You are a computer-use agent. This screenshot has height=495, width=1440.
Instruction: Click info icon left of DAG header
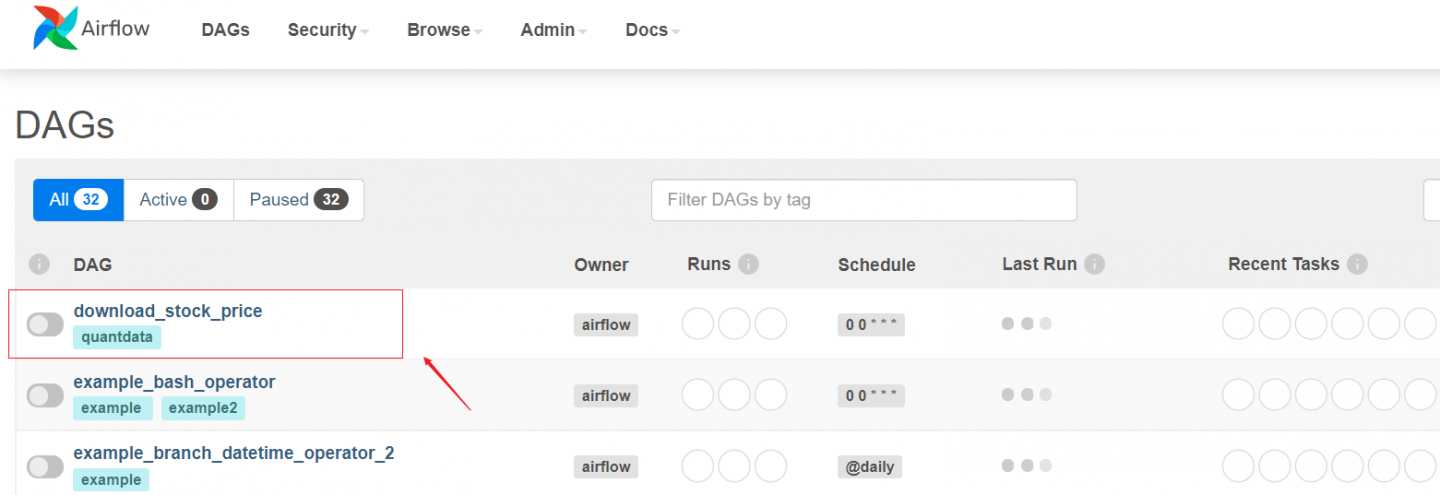click(39, 265)
